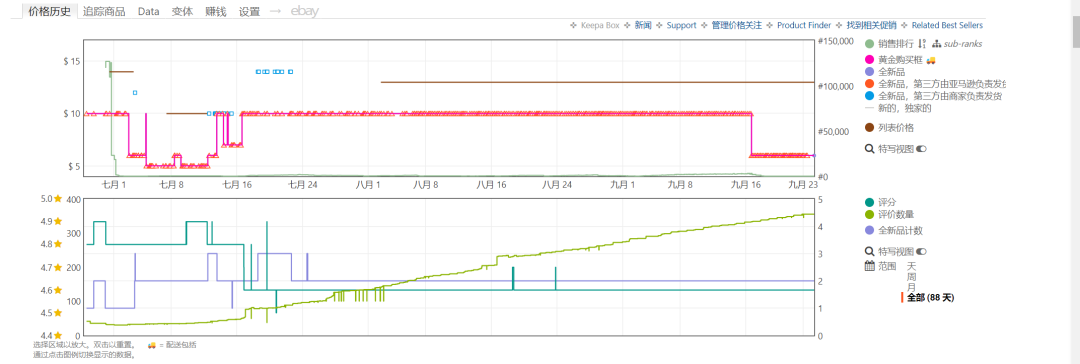The height and width of the screenshot is (364, 1080).
Task: Click the calendar 范围 icon
Action: pyautogui.click(x=869, y=265)
